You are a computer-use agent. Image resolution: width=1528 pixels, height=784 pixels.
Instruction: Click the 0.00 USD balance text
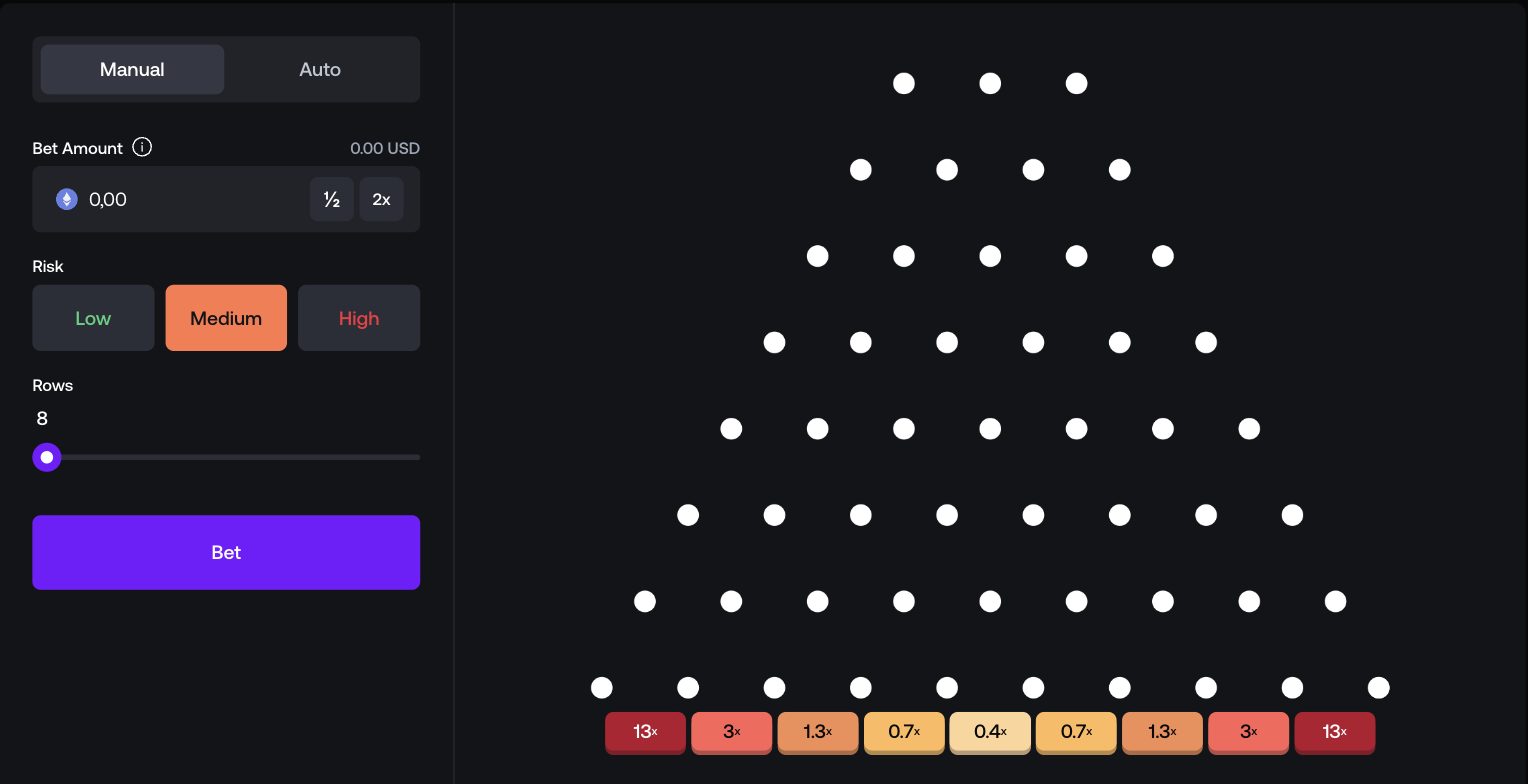[x=385, y=148]
